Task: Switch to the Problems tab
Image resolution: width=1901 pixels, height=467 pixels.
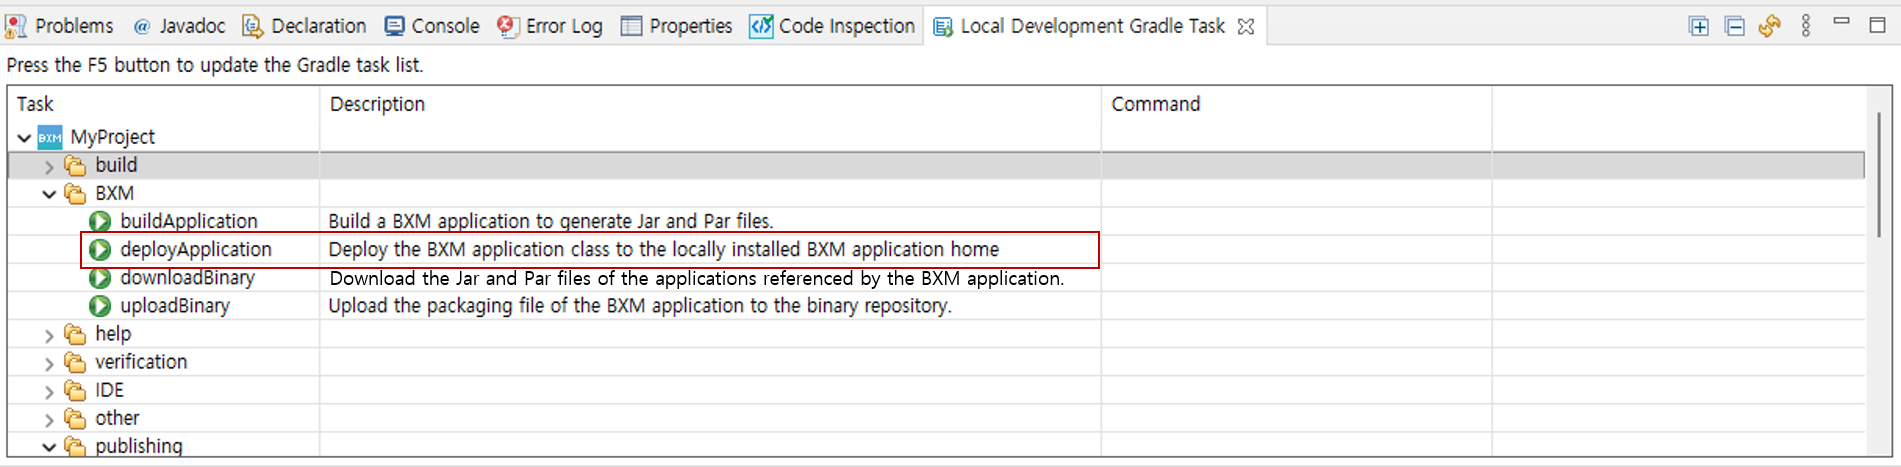Action: [x=60, y=26]
